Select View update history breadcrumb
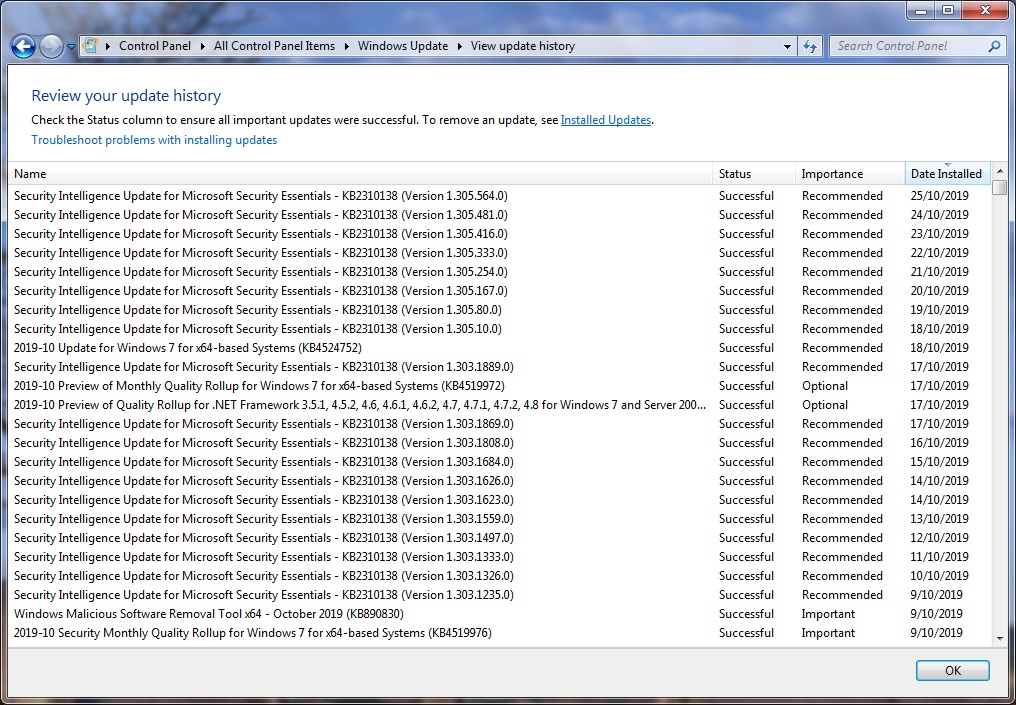 click(x=522, y=46)
